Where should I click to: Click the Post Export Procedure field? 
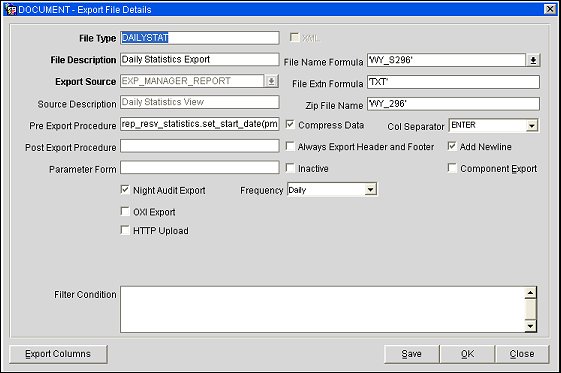click(200, 146)
